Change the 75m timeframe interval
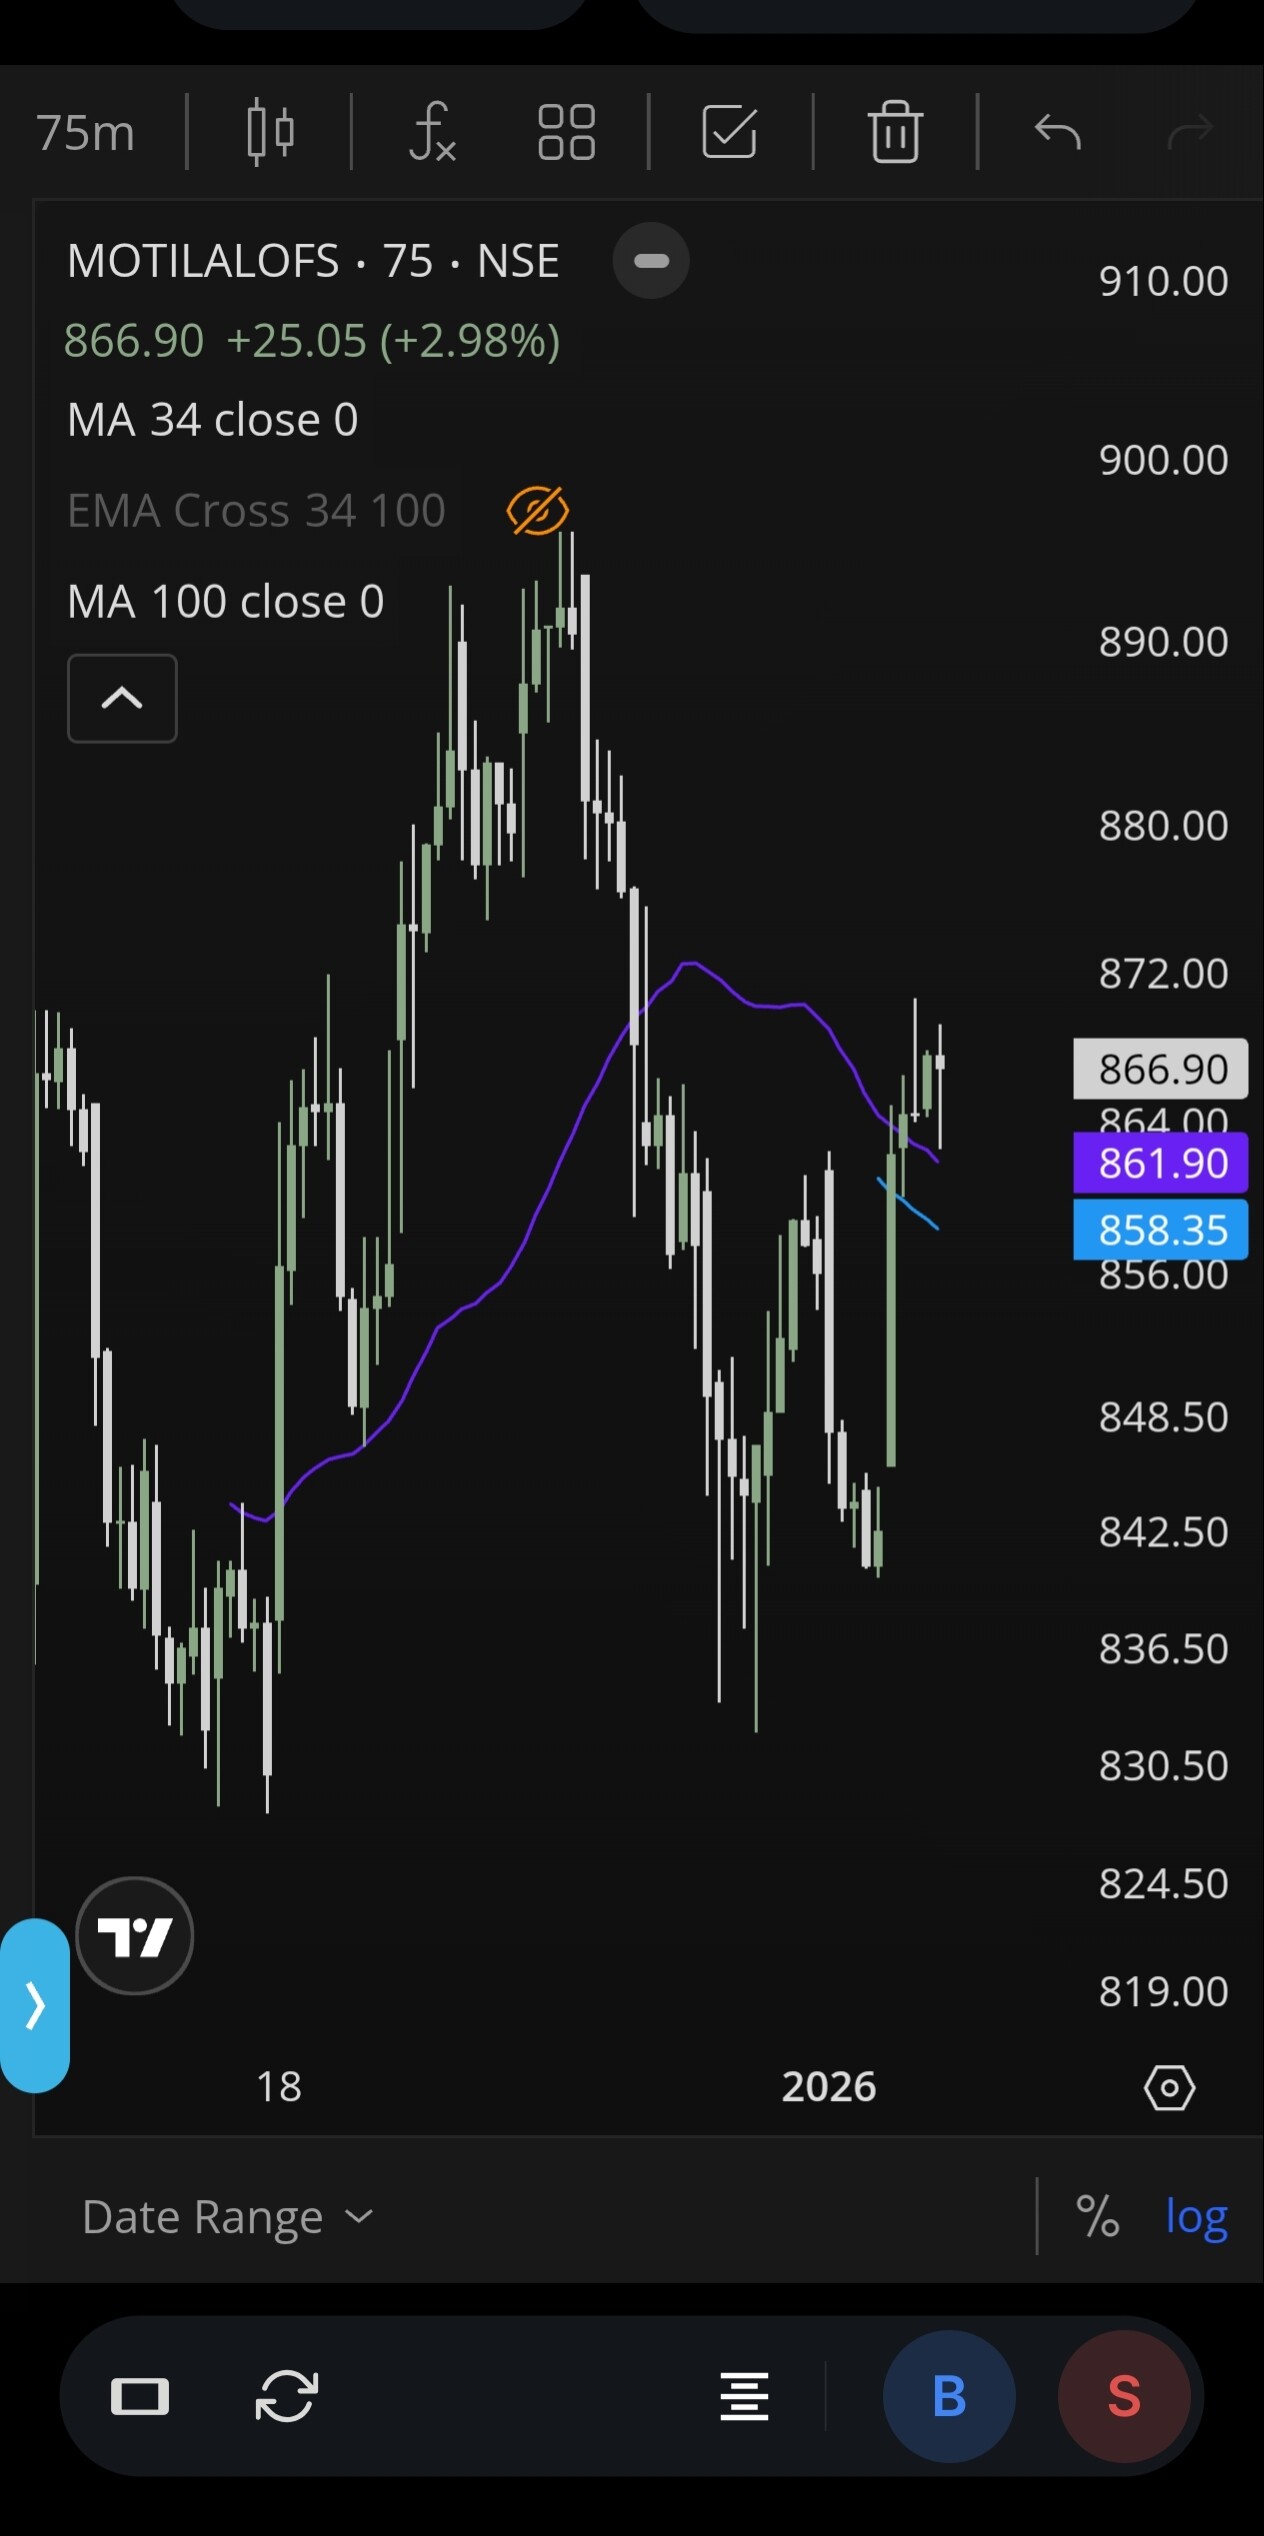This screenshot has width=1264, height=2536. click(86, 132)
